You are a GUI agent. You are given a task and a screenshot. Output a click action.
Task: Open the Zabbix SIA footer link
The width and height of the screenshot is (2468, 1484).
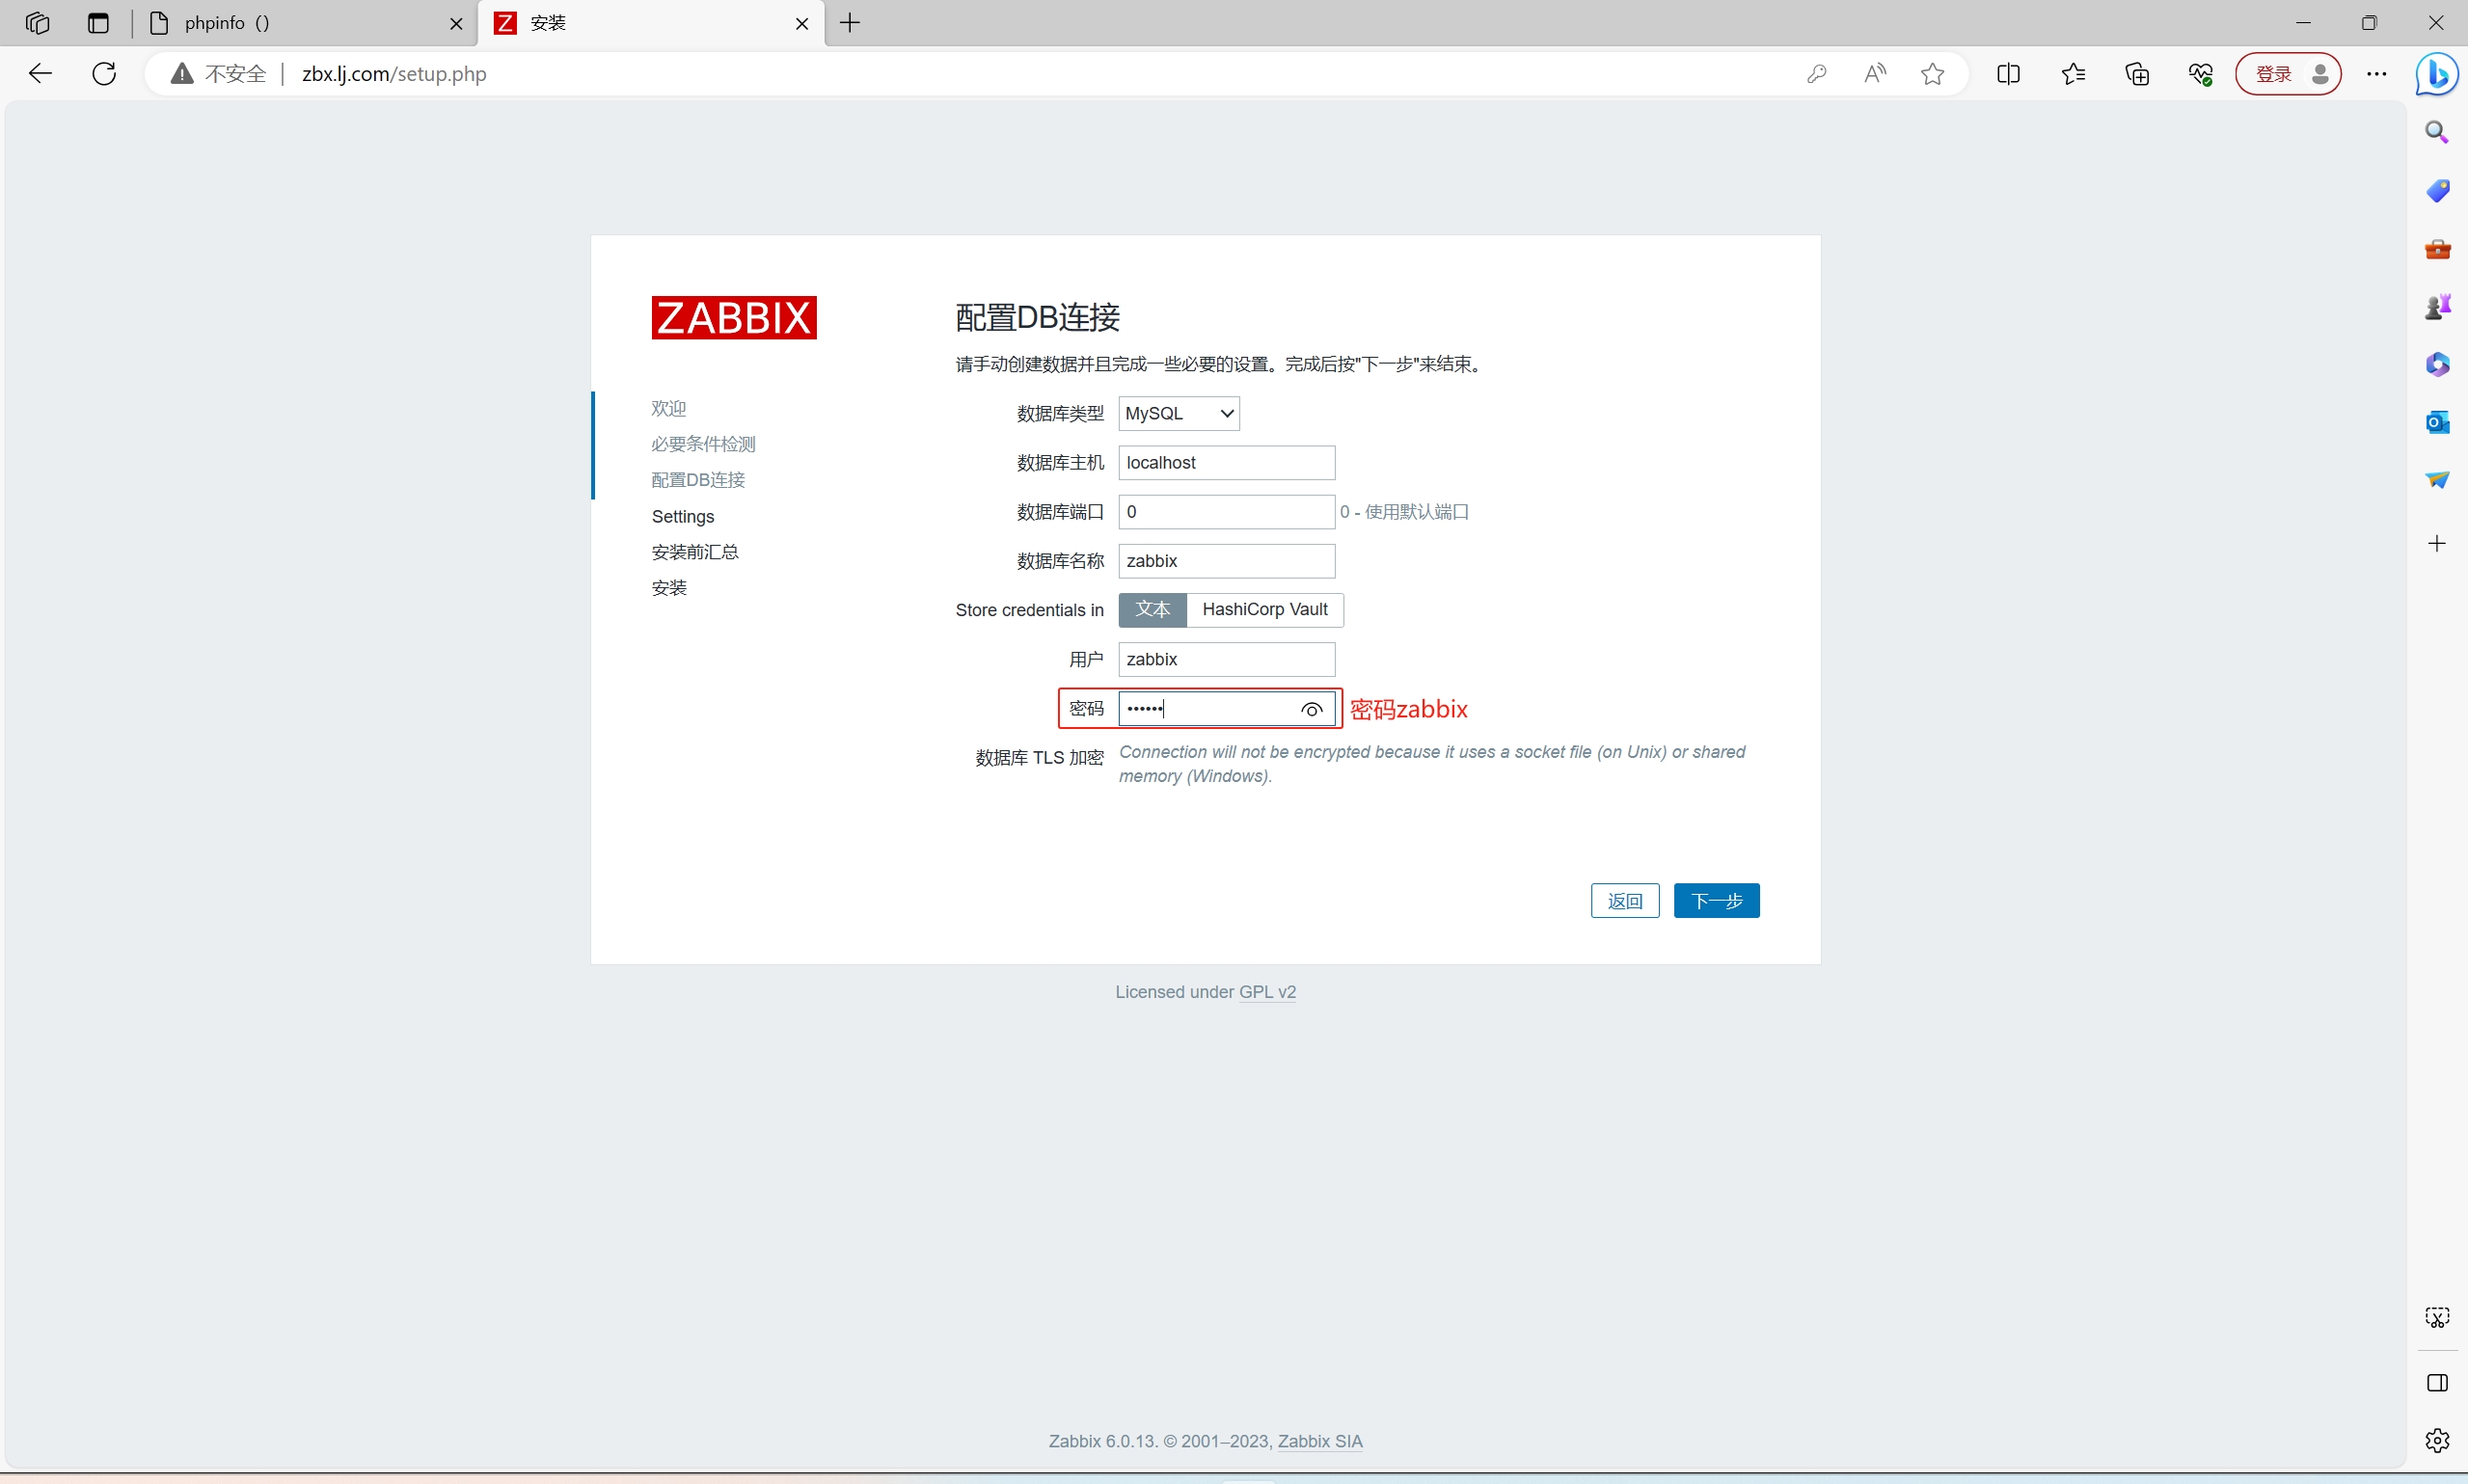tap(1319, 1440)
